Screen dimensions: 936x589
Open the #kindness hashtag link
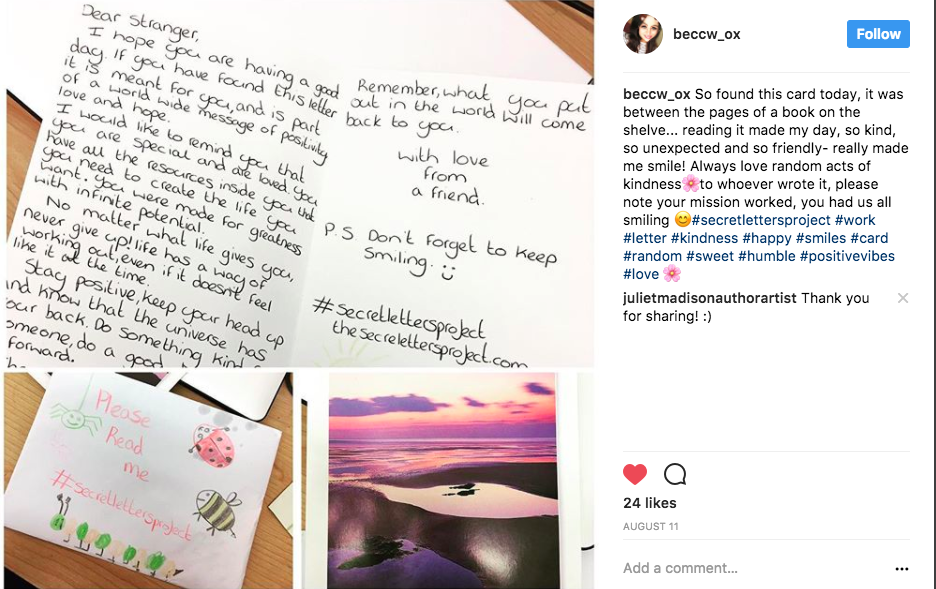[704, 238]
